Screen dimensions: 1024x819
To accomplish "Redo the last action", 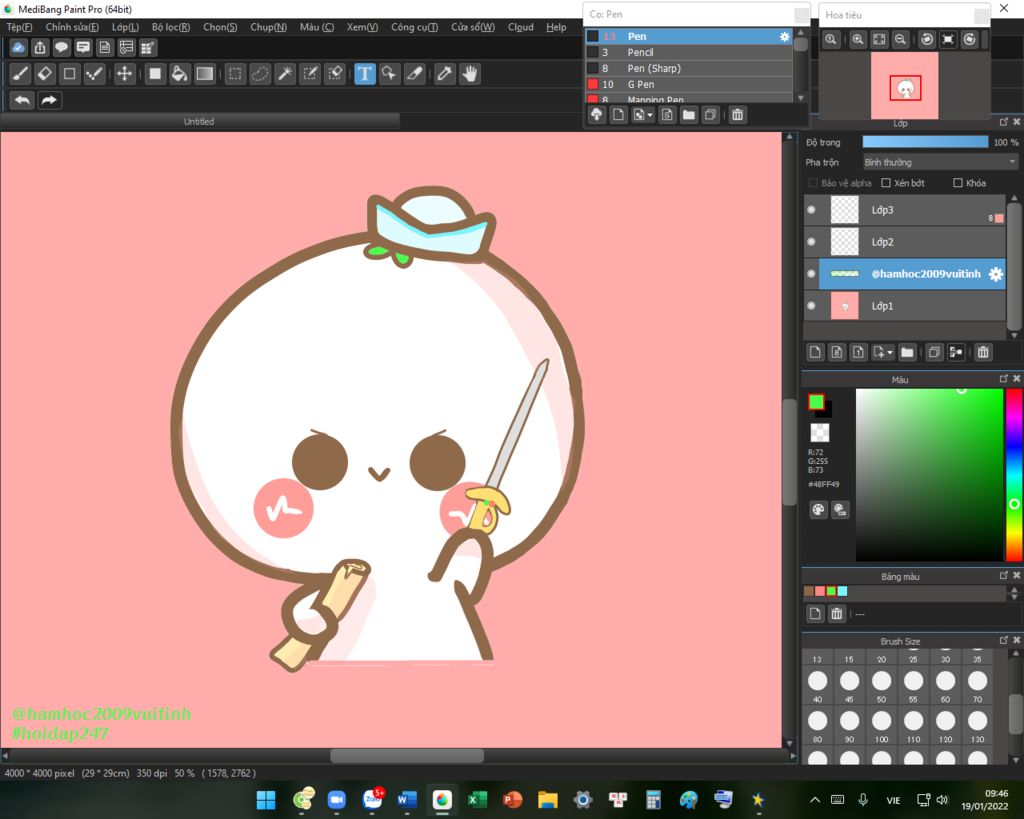I will [50, 101].
